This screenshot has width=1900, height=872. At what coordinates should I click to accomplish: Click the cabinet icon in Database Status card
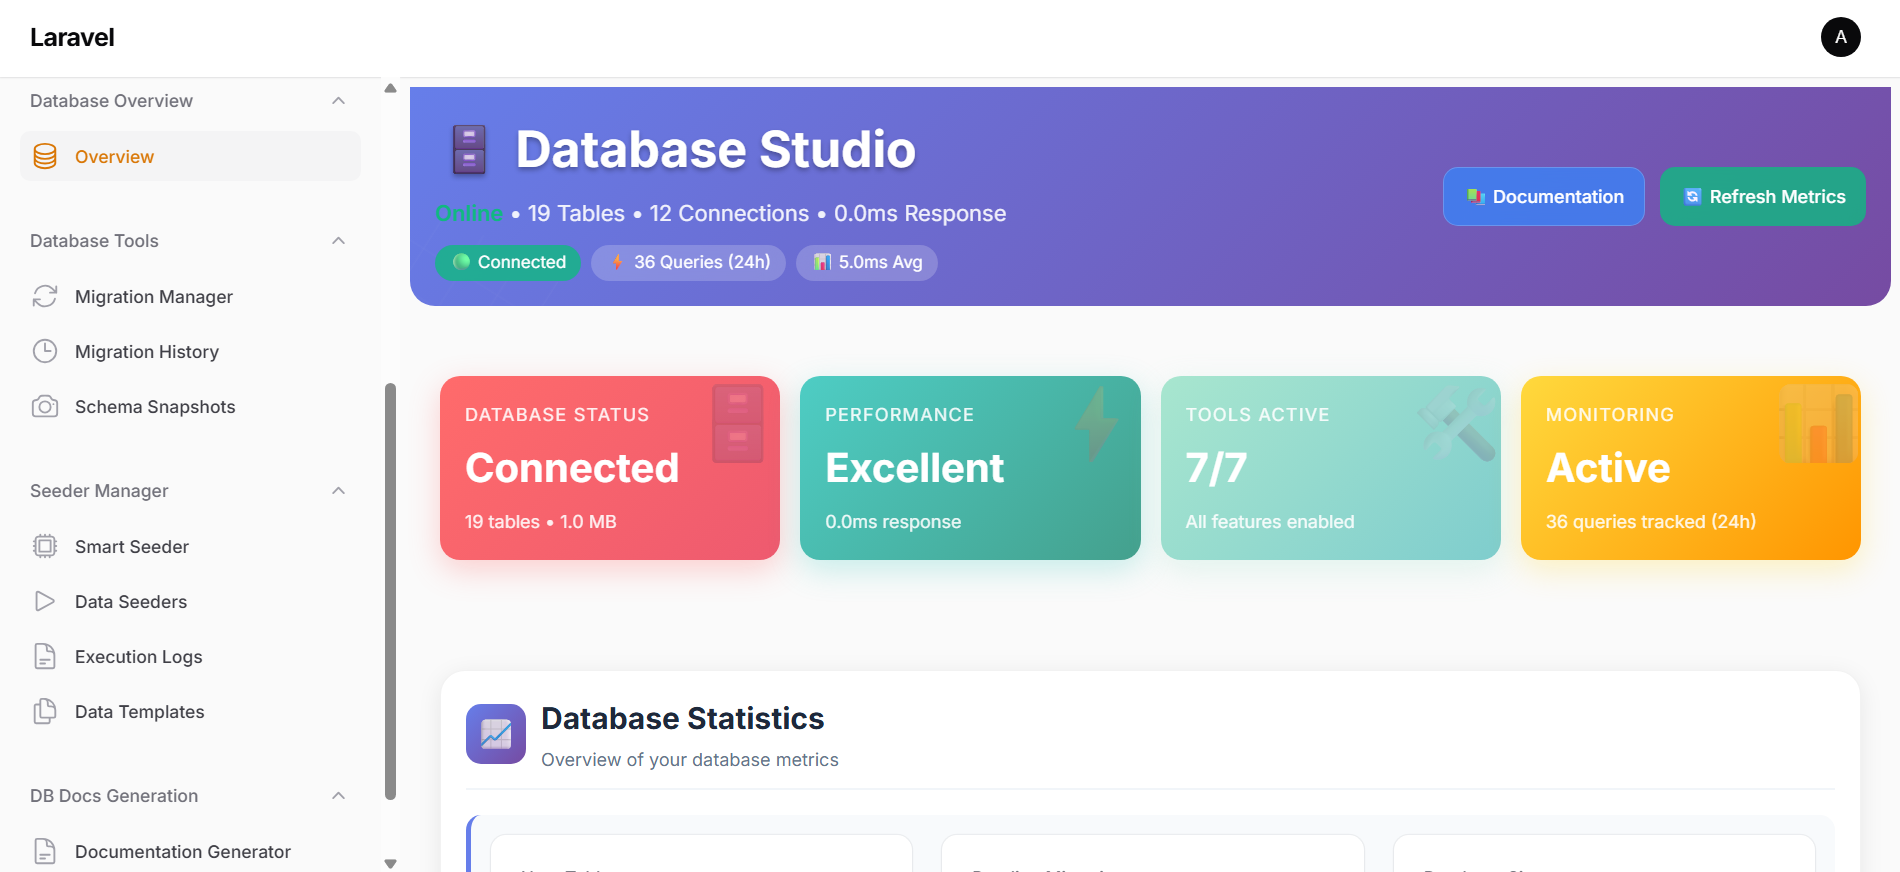738,424
